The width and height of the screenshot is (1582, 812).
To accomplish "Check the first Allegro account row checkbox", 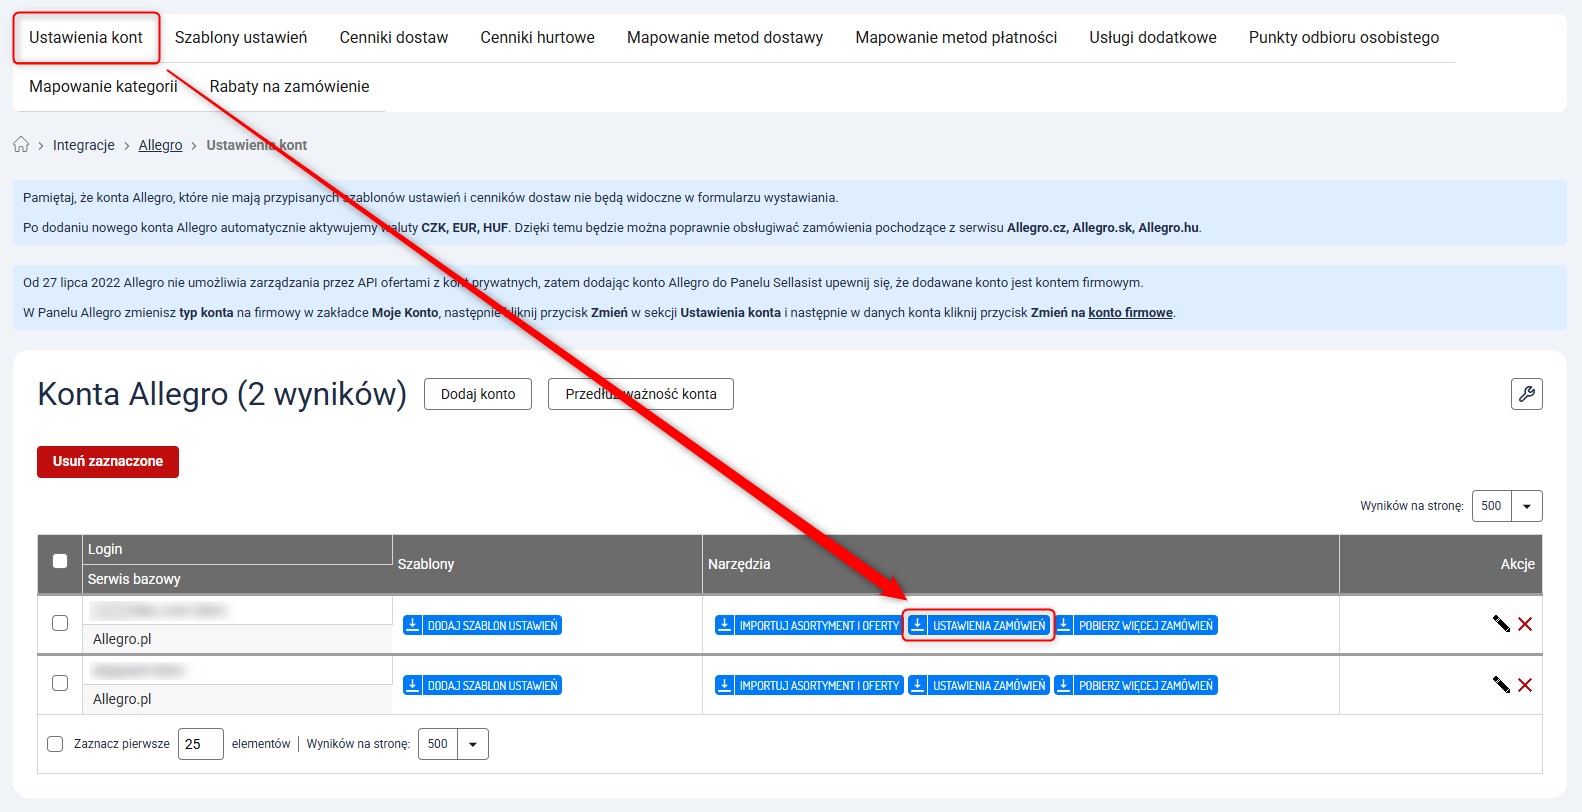I will click(60, 623).
